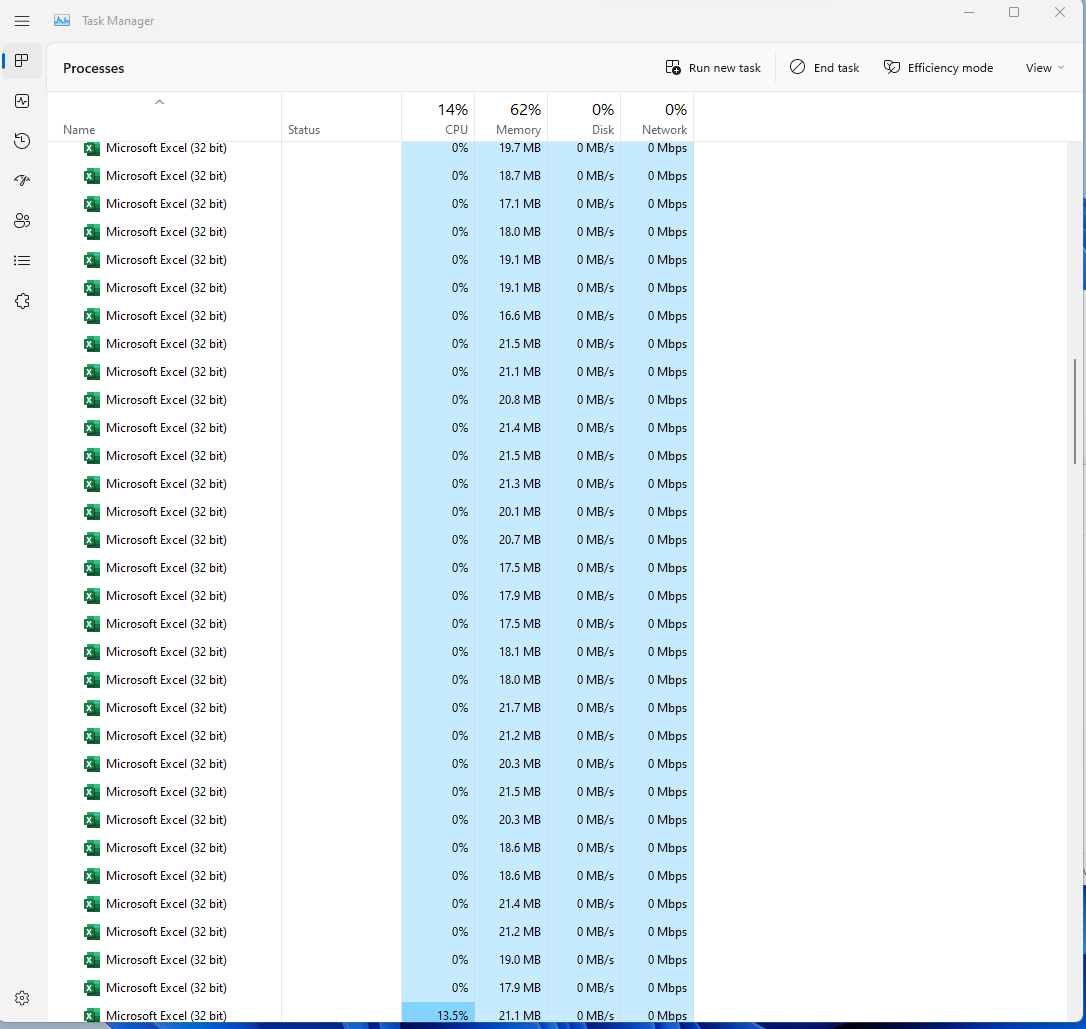Select Excel process with 16.6 MB memory
This screenshot has width=1086, height=1029.
tap(371, 316)
